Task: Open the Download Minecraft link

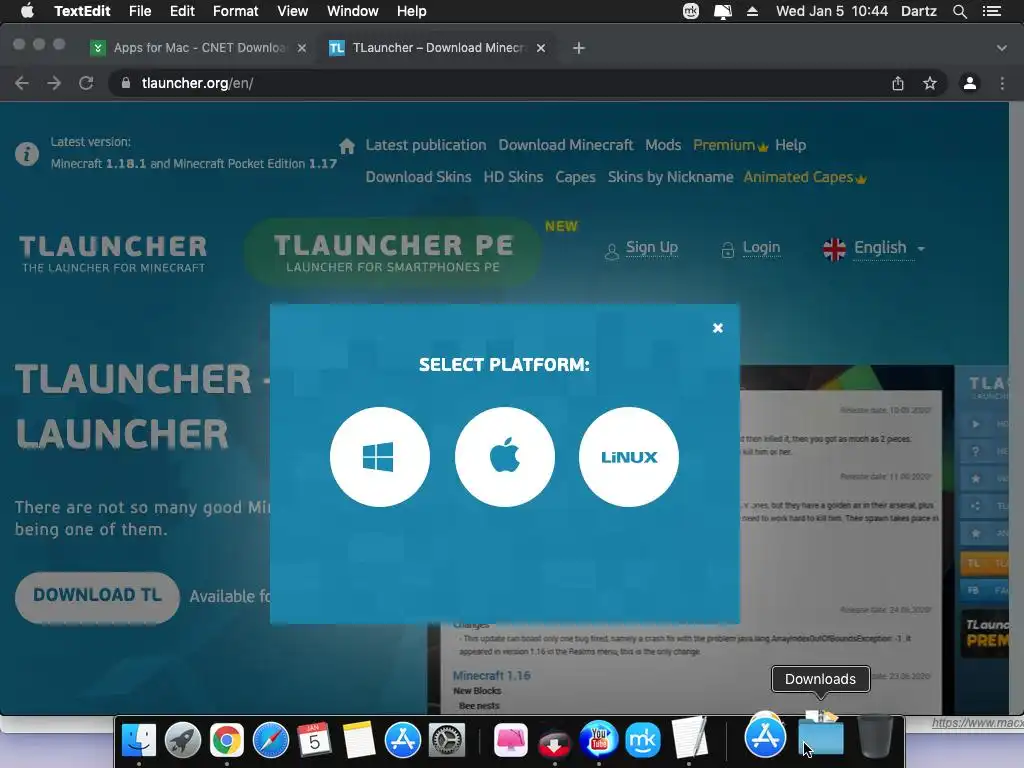Action: 566,145
